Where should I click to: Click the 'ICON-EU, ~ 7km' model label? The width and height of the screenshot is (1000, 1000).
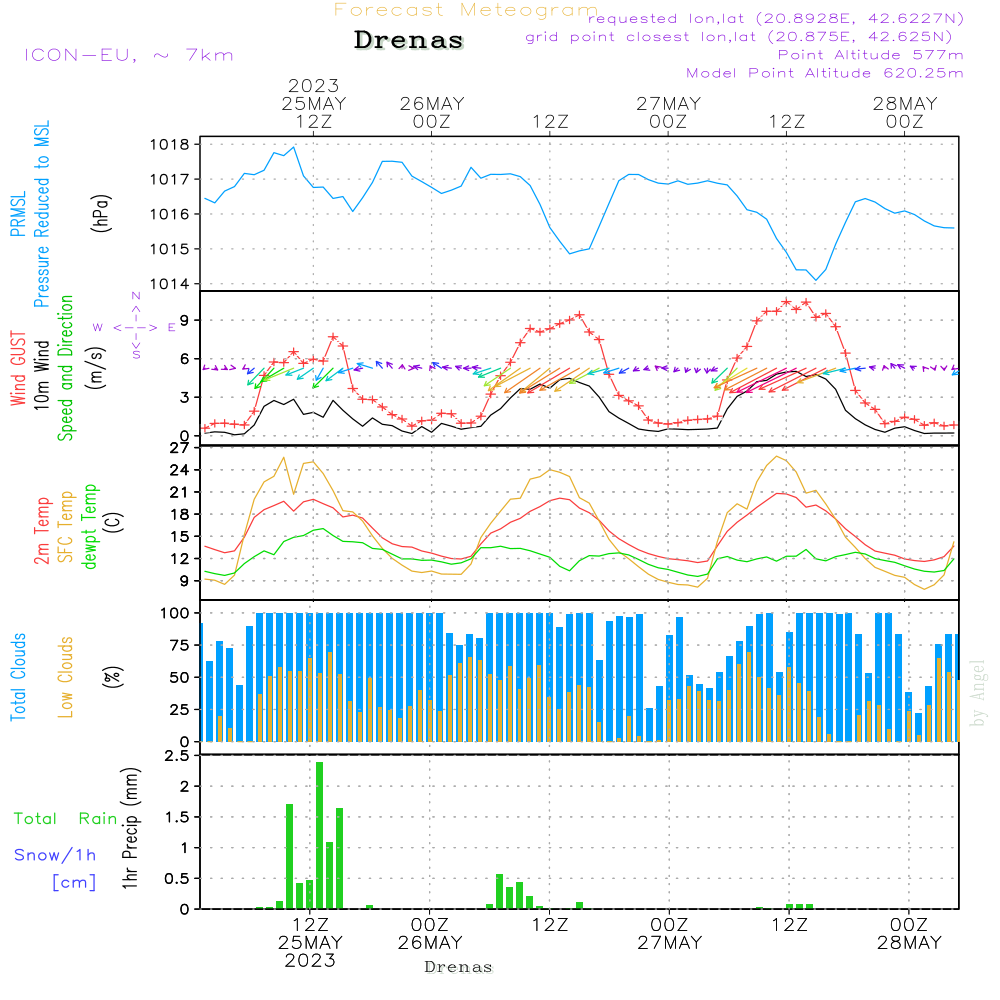pyautogui.click(x=129, y=55)
